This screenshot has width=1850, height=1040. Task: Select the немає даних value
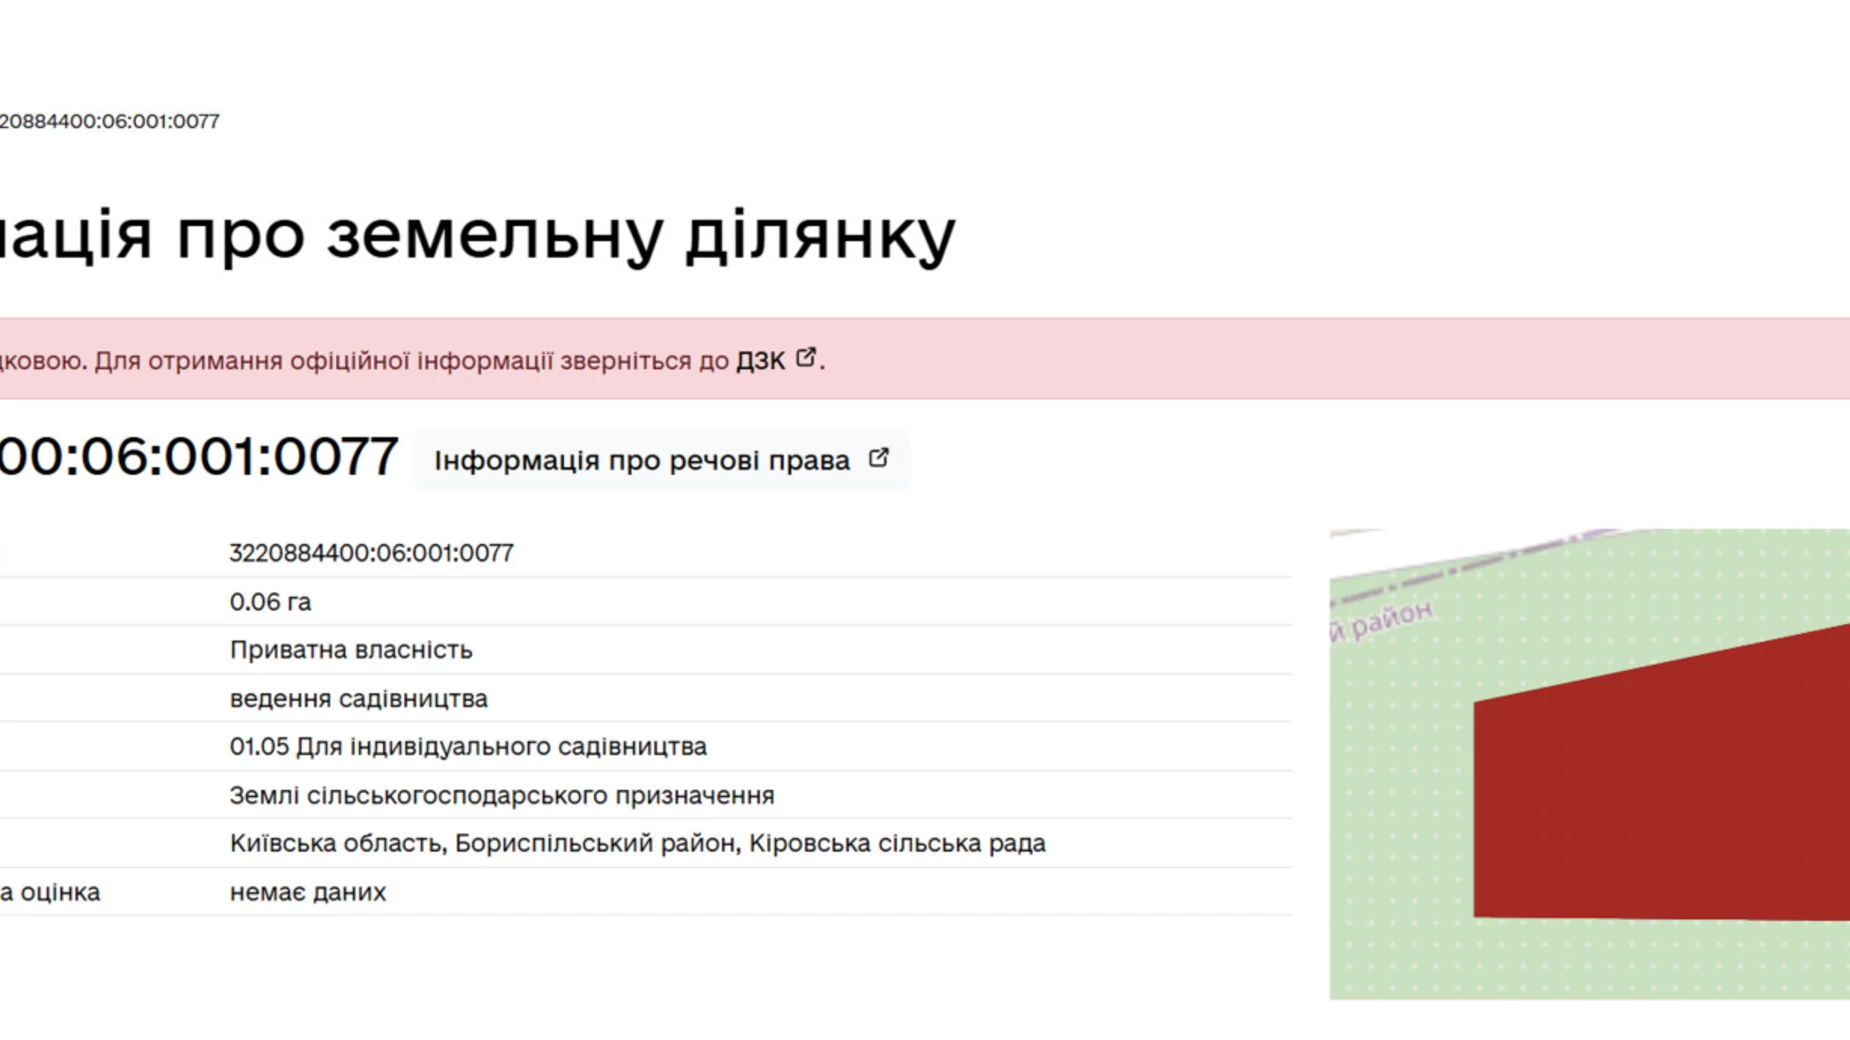307,892
